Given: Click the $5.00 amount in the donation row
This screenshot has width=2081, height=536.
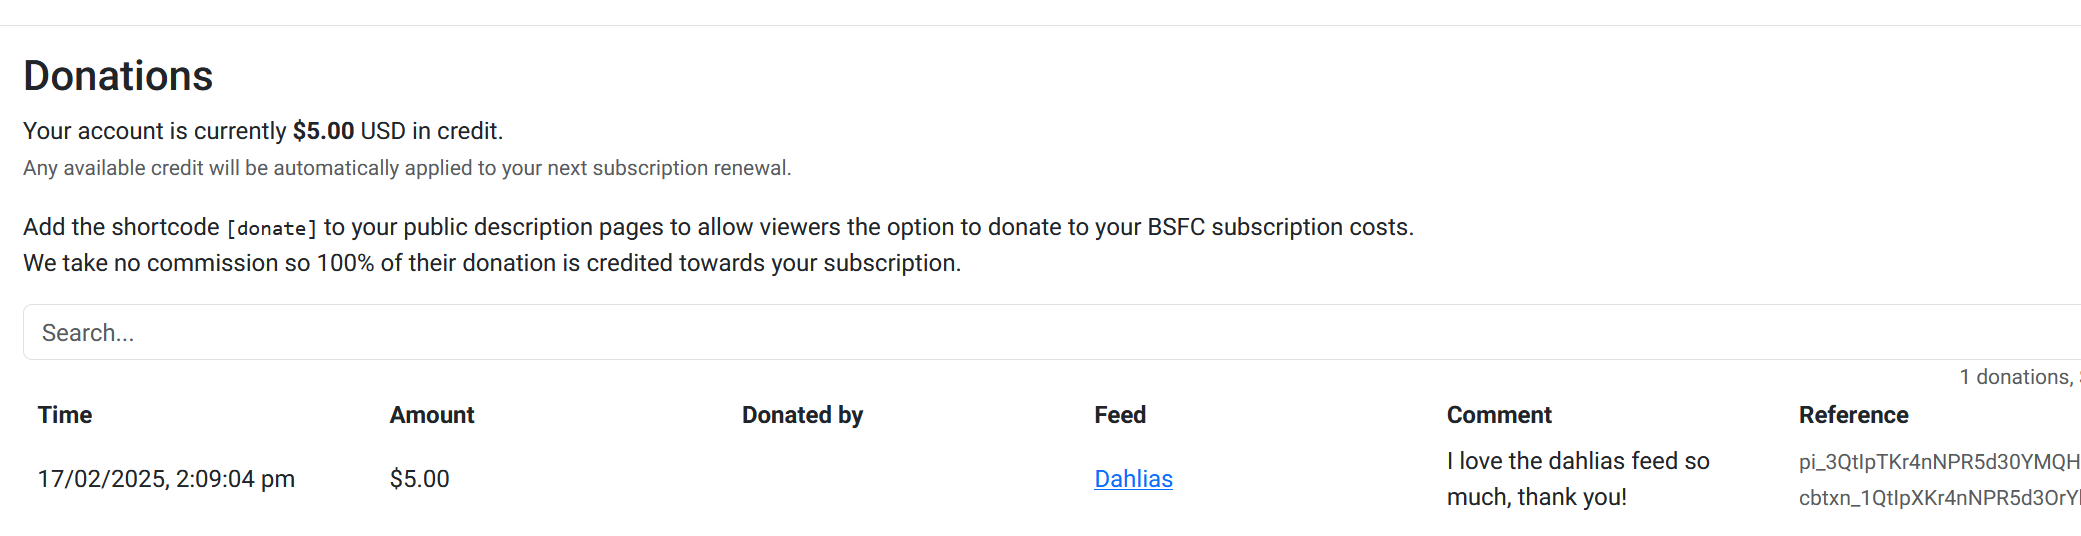Looking at the screenshot, I should [x=419, y=479].
